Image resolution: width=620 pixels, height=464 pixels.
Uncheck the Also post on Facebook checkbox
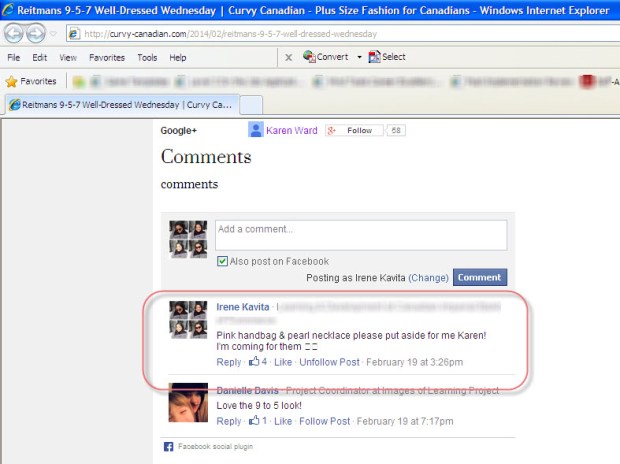(x=222, y=261)
